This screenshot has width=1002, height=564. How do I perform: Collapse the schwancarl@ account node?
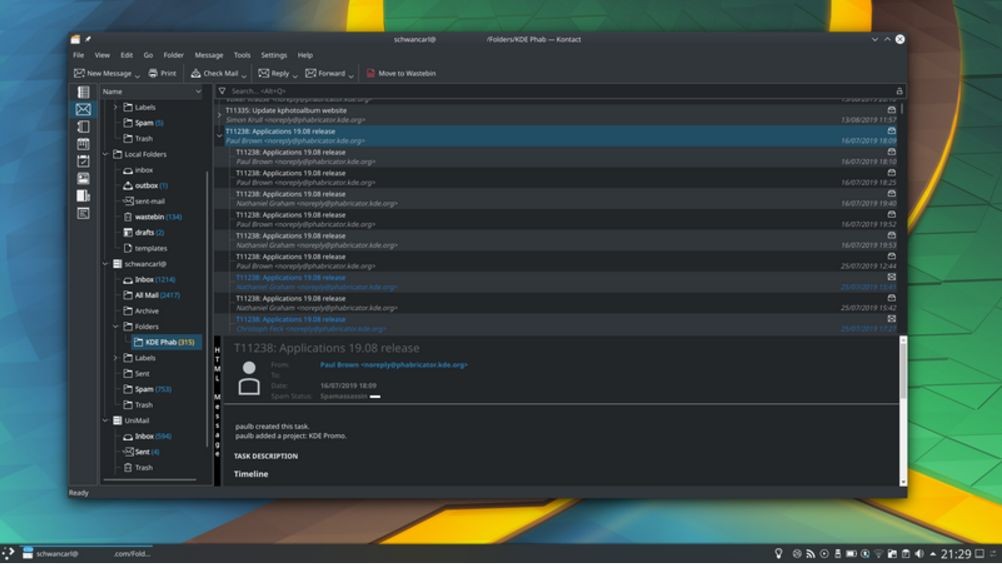tap(106, 264)
